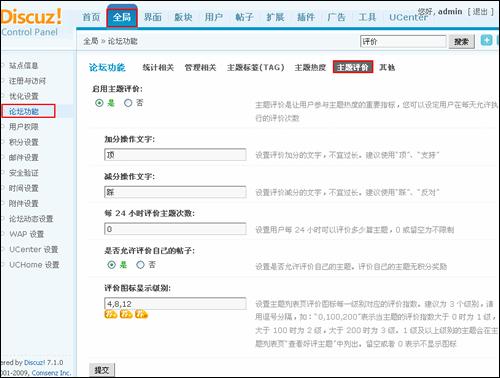Click the 评价图标显示级别 field with 4,8,12
The height and width of the screenshot is (378, 500).
point(175,304)
